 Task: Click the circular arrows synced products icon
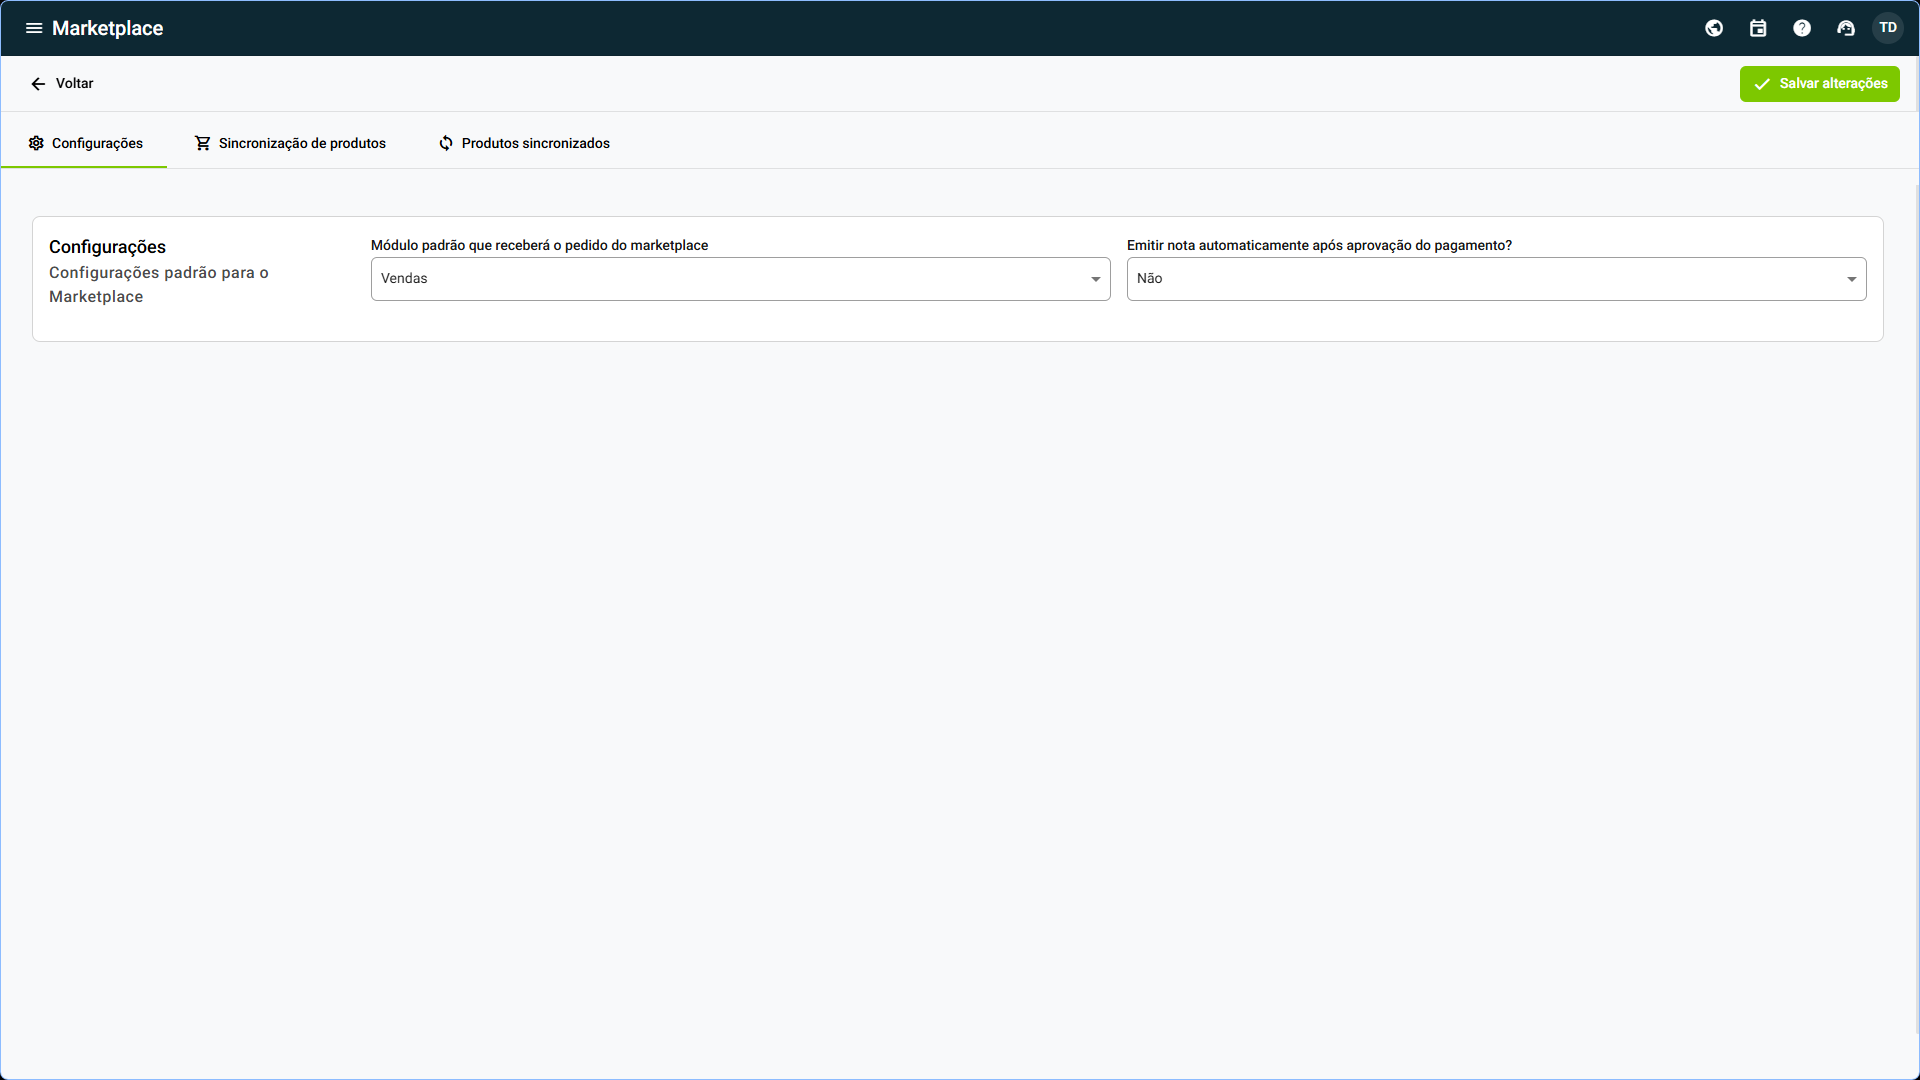(x=446, y=143)
